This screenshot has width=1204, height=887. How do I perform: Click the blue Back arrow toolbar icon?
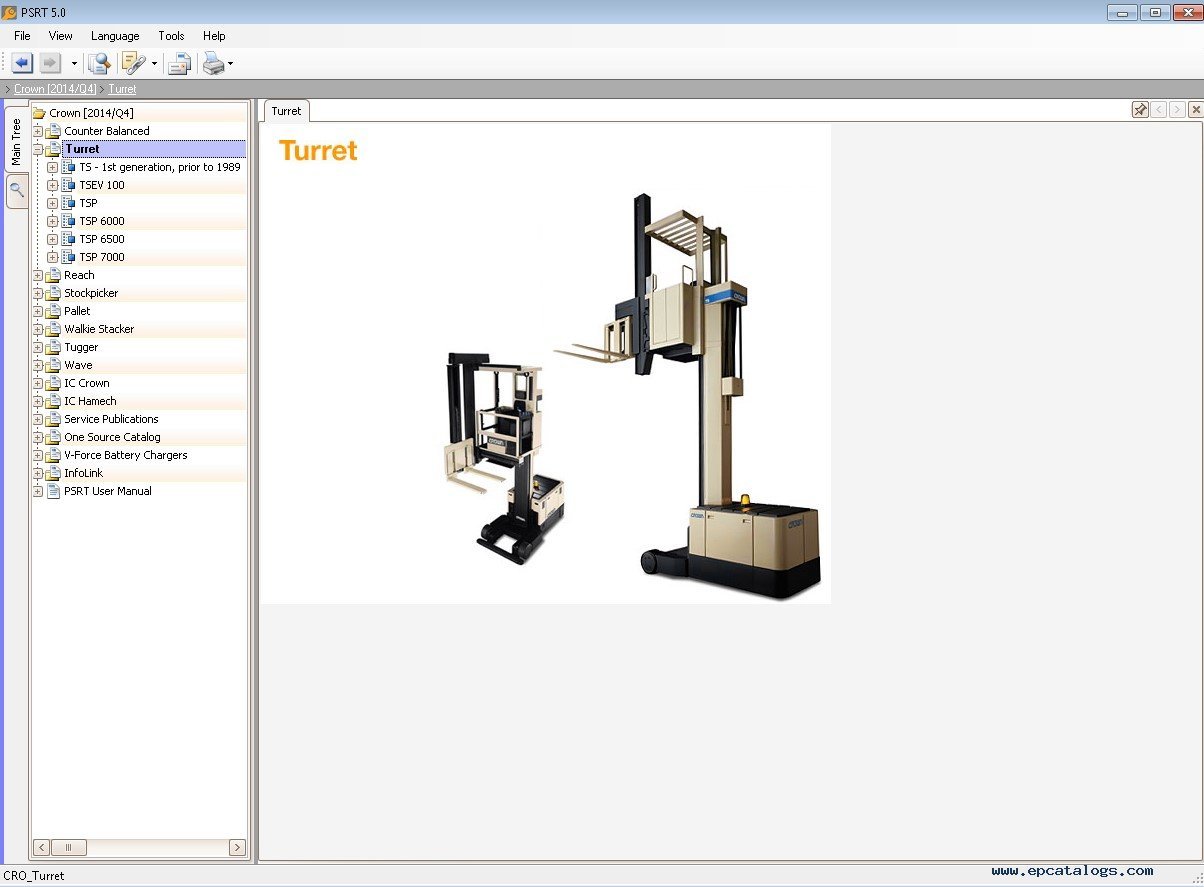pos(22,64)
